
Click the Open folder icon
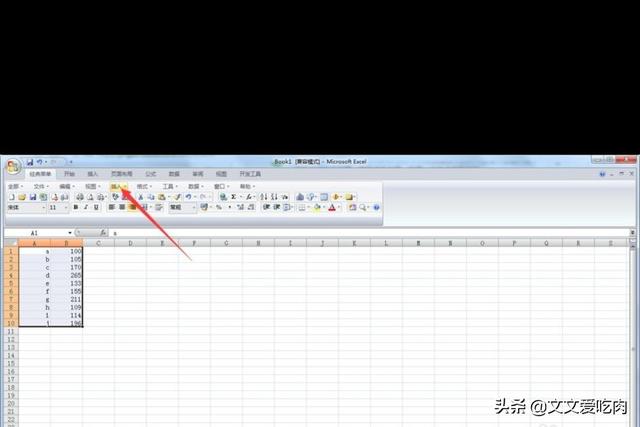click(22, 197)
